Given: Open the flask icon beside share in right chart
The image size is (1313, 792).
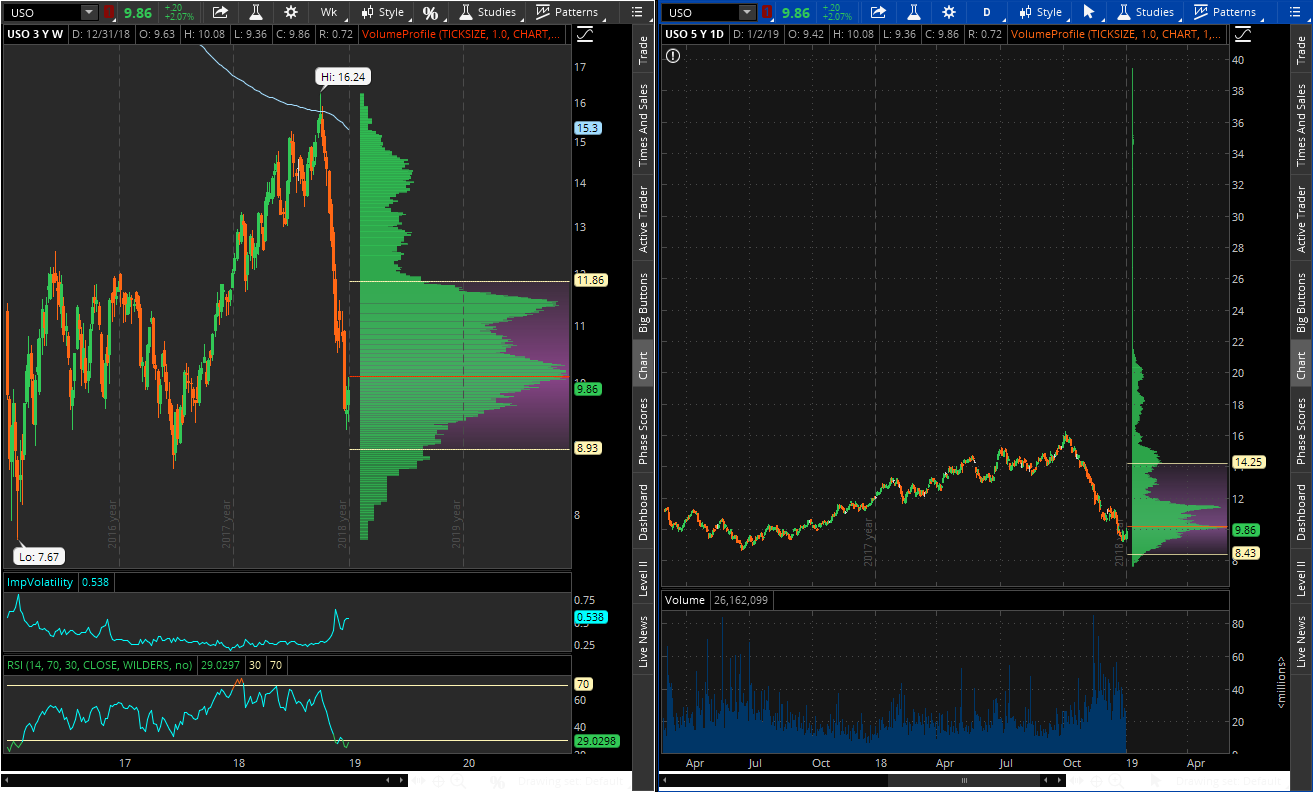Looking at the screenshot, I should click(913, 12).
